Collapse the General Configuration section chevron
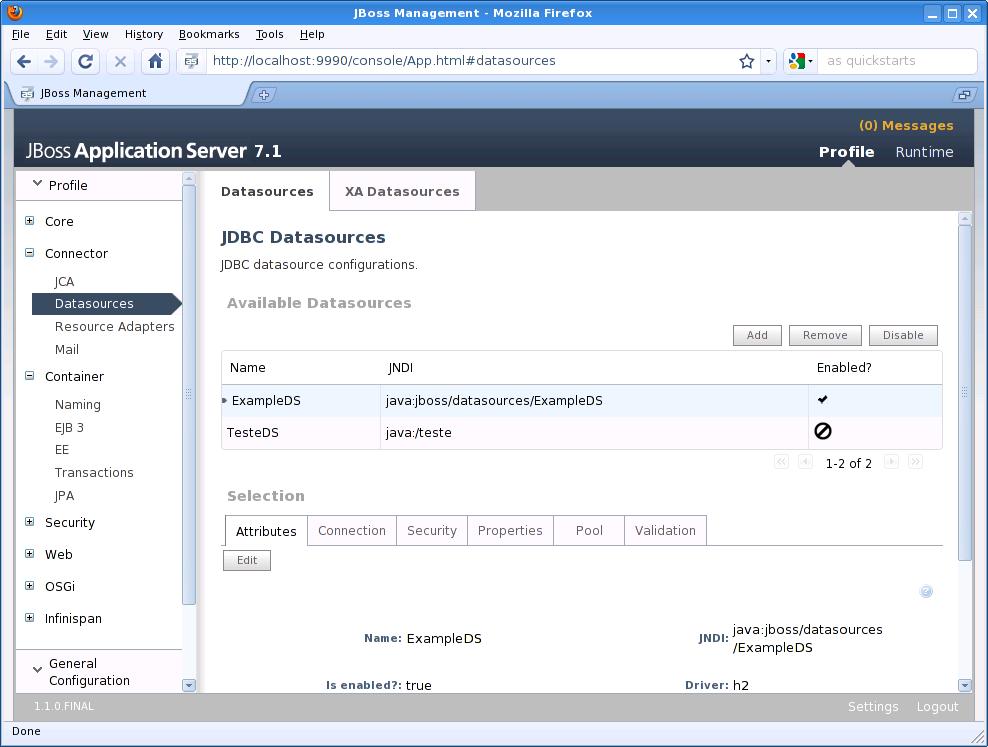Image resolution: width=988 pixels, height=747 pixels. (38, 670)
